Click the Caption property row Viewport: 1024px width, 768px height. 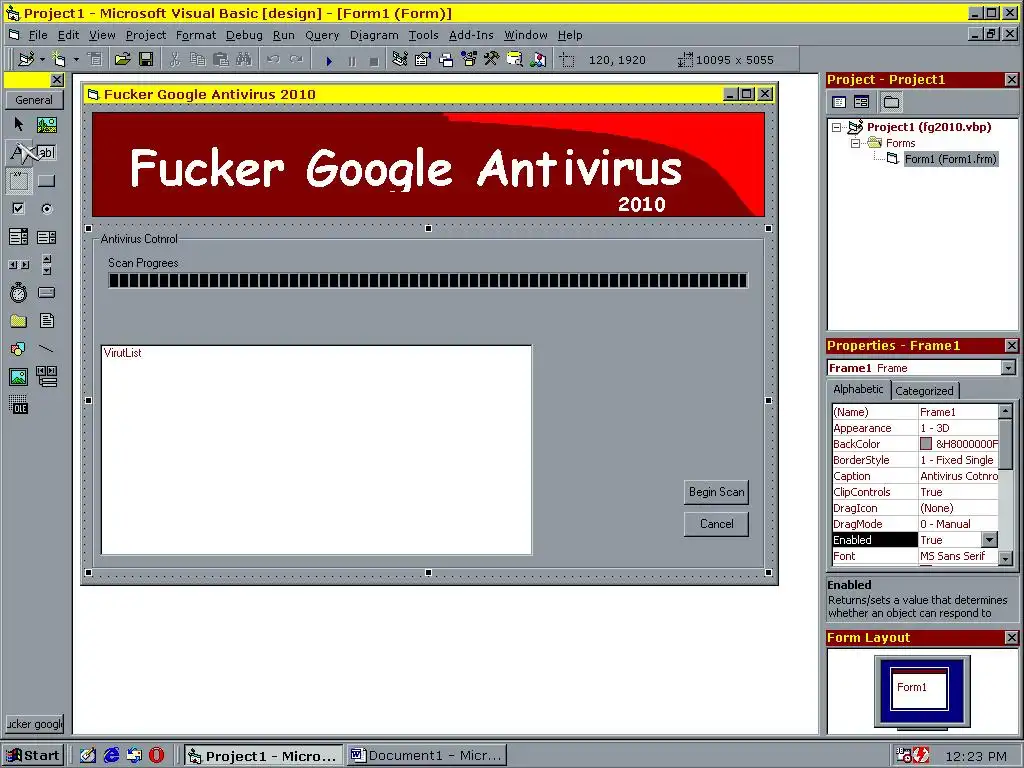(915, 476)
